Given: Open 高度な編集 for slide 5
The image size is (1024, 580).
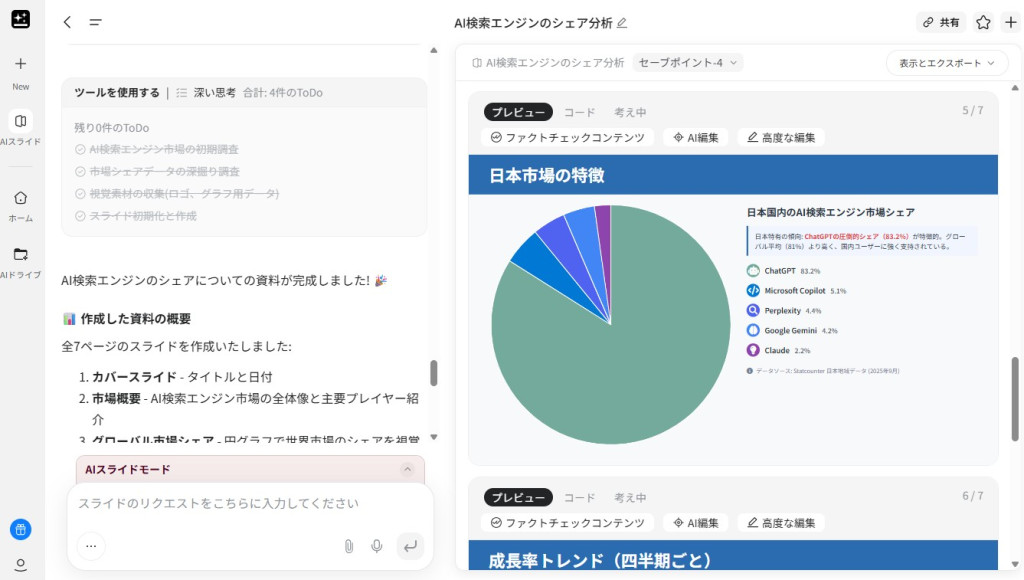Looking at the screenshot, I should (781, 137).
